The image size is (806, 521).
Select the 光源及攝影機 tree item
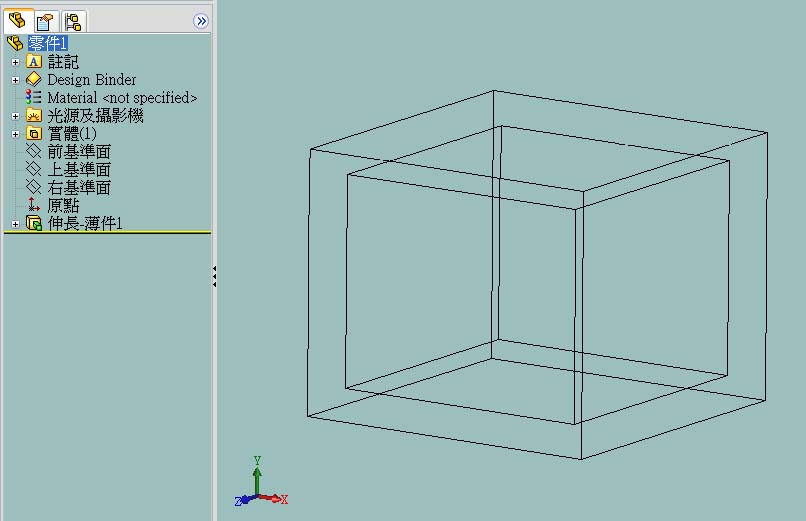point(95,116)
